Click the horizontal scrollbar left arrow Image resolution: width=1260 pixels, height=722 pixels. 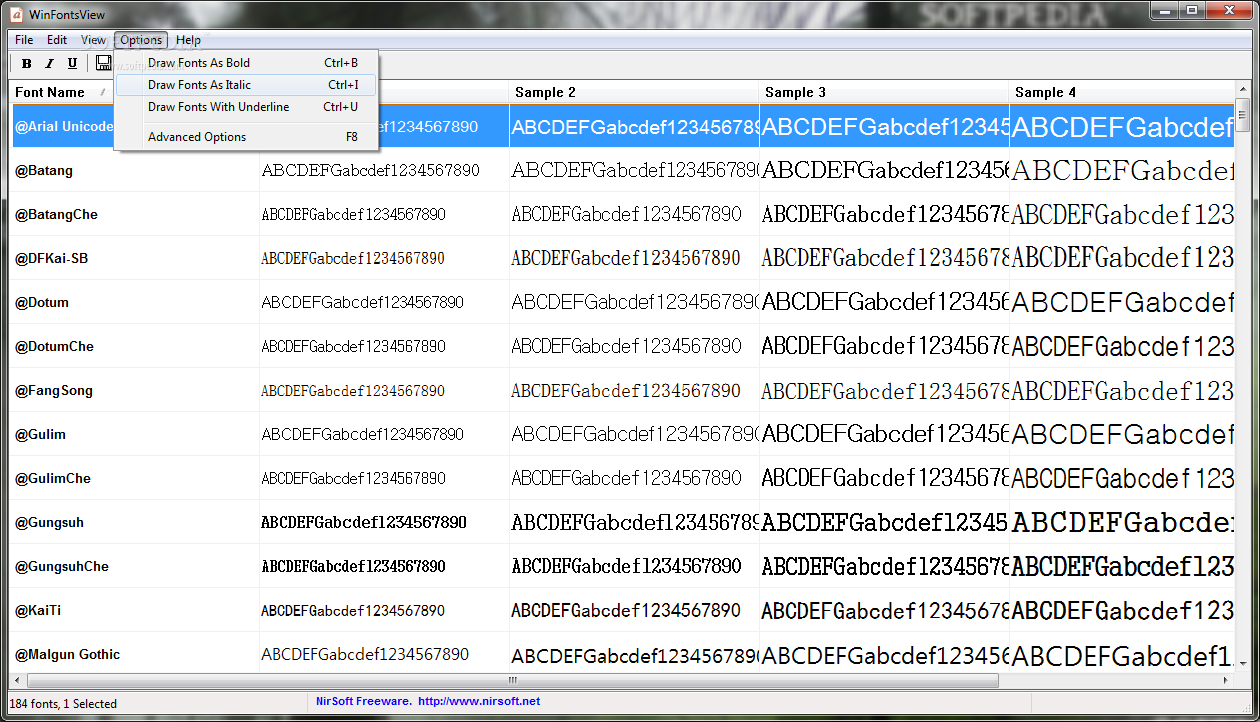pyautogui.click(x=19, y=681)
